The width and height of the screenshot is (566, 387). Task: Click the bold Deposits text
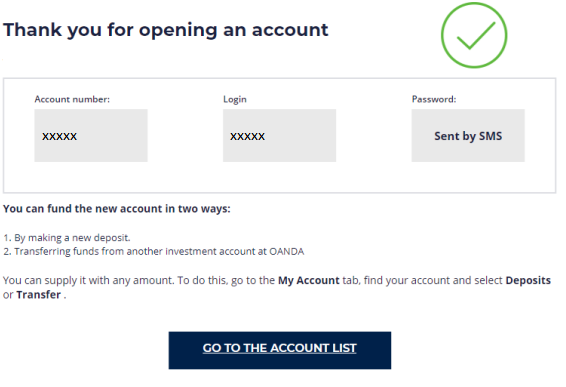tap(528, 281)
